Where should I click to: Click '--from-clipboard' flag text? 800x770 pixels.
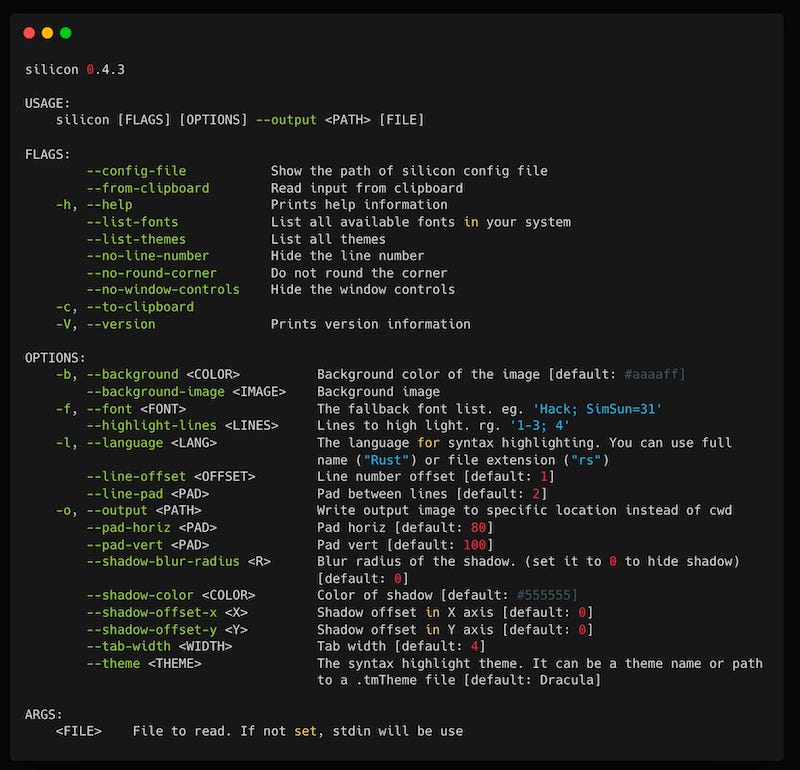click(148, 188)
